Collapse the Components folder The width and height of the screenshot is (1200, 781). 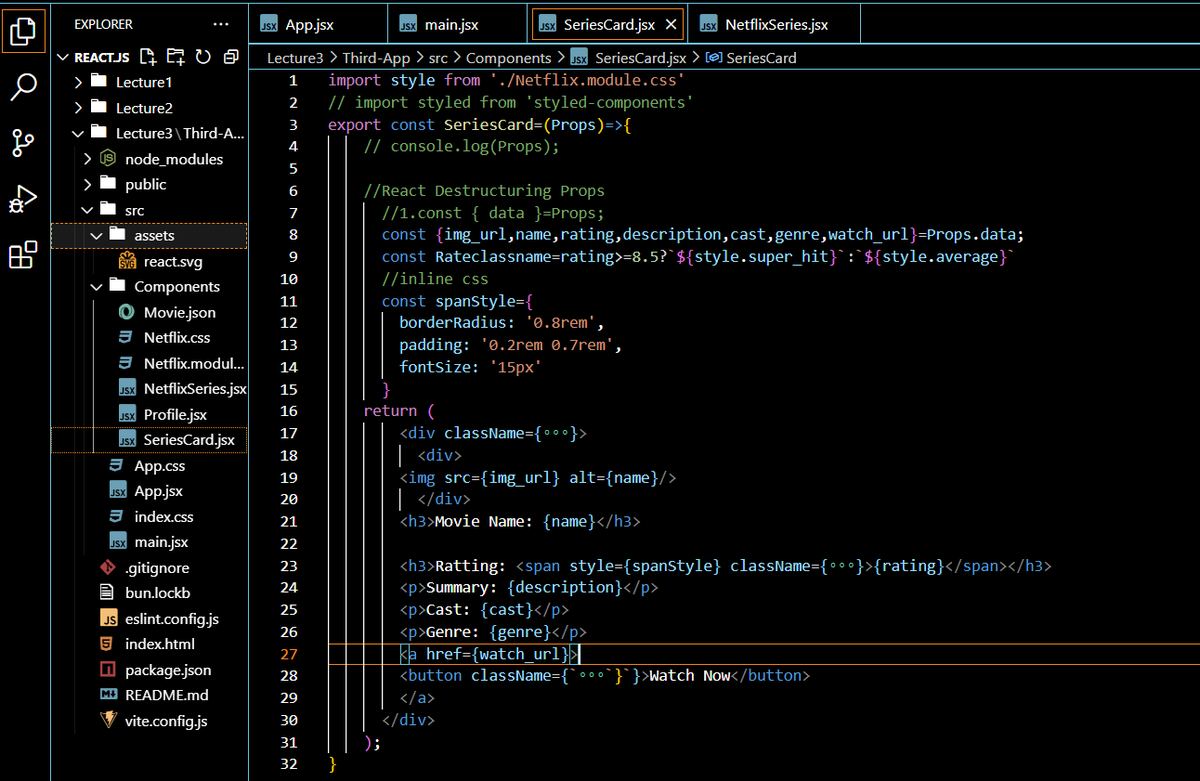(177, 286)
